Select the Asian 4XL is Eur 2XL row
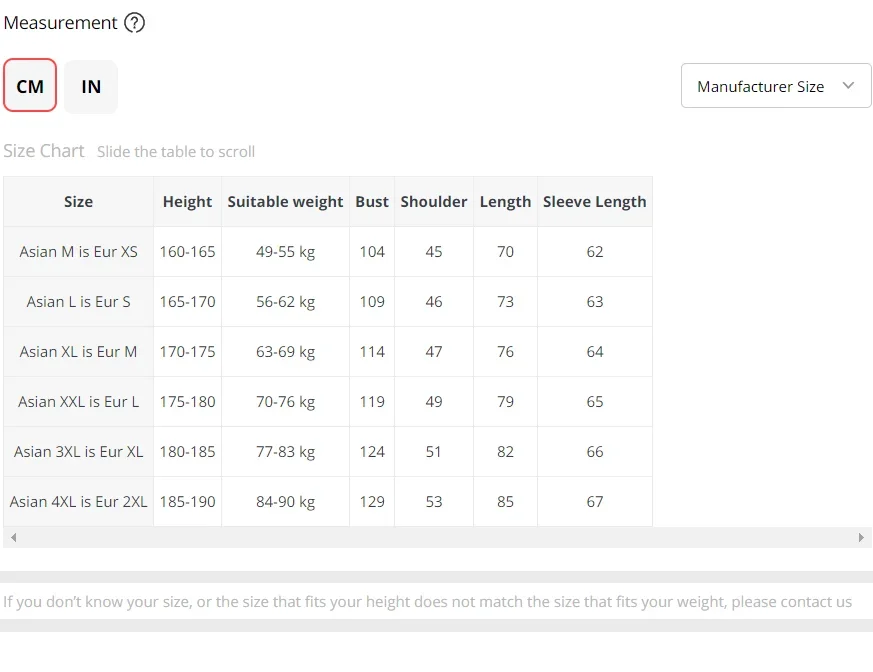873x672 pixels. [x=328, y=502]
